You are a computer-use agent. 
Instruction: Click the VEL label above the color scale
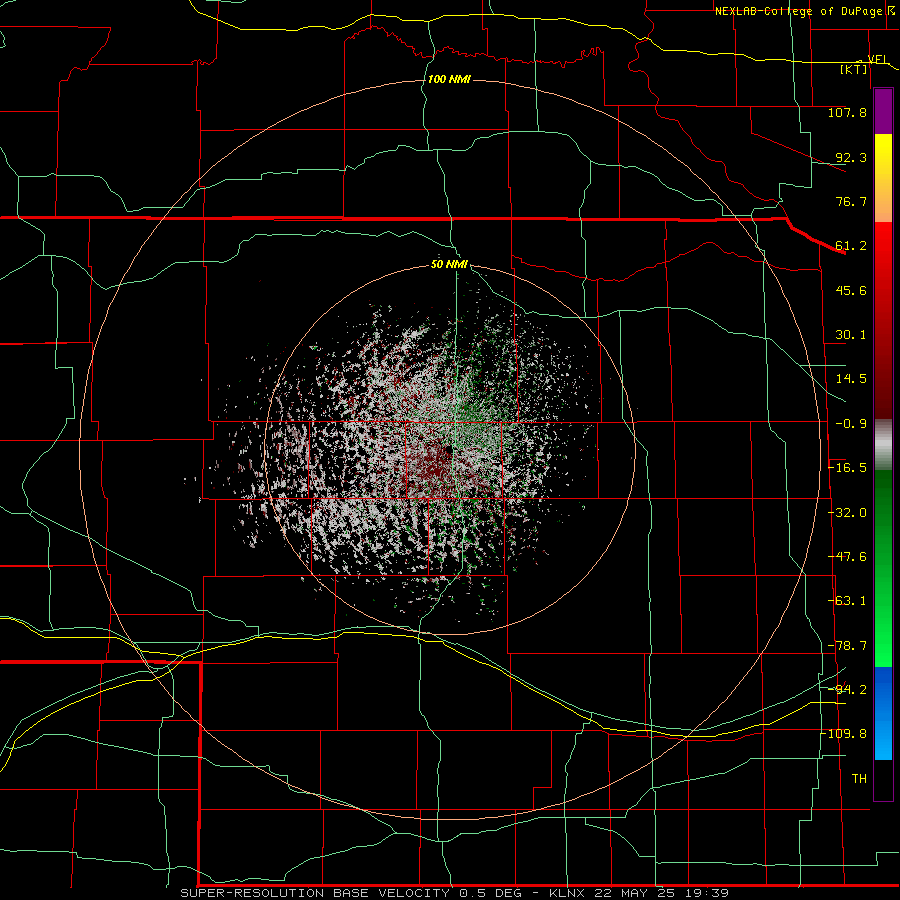pos(878,59)
